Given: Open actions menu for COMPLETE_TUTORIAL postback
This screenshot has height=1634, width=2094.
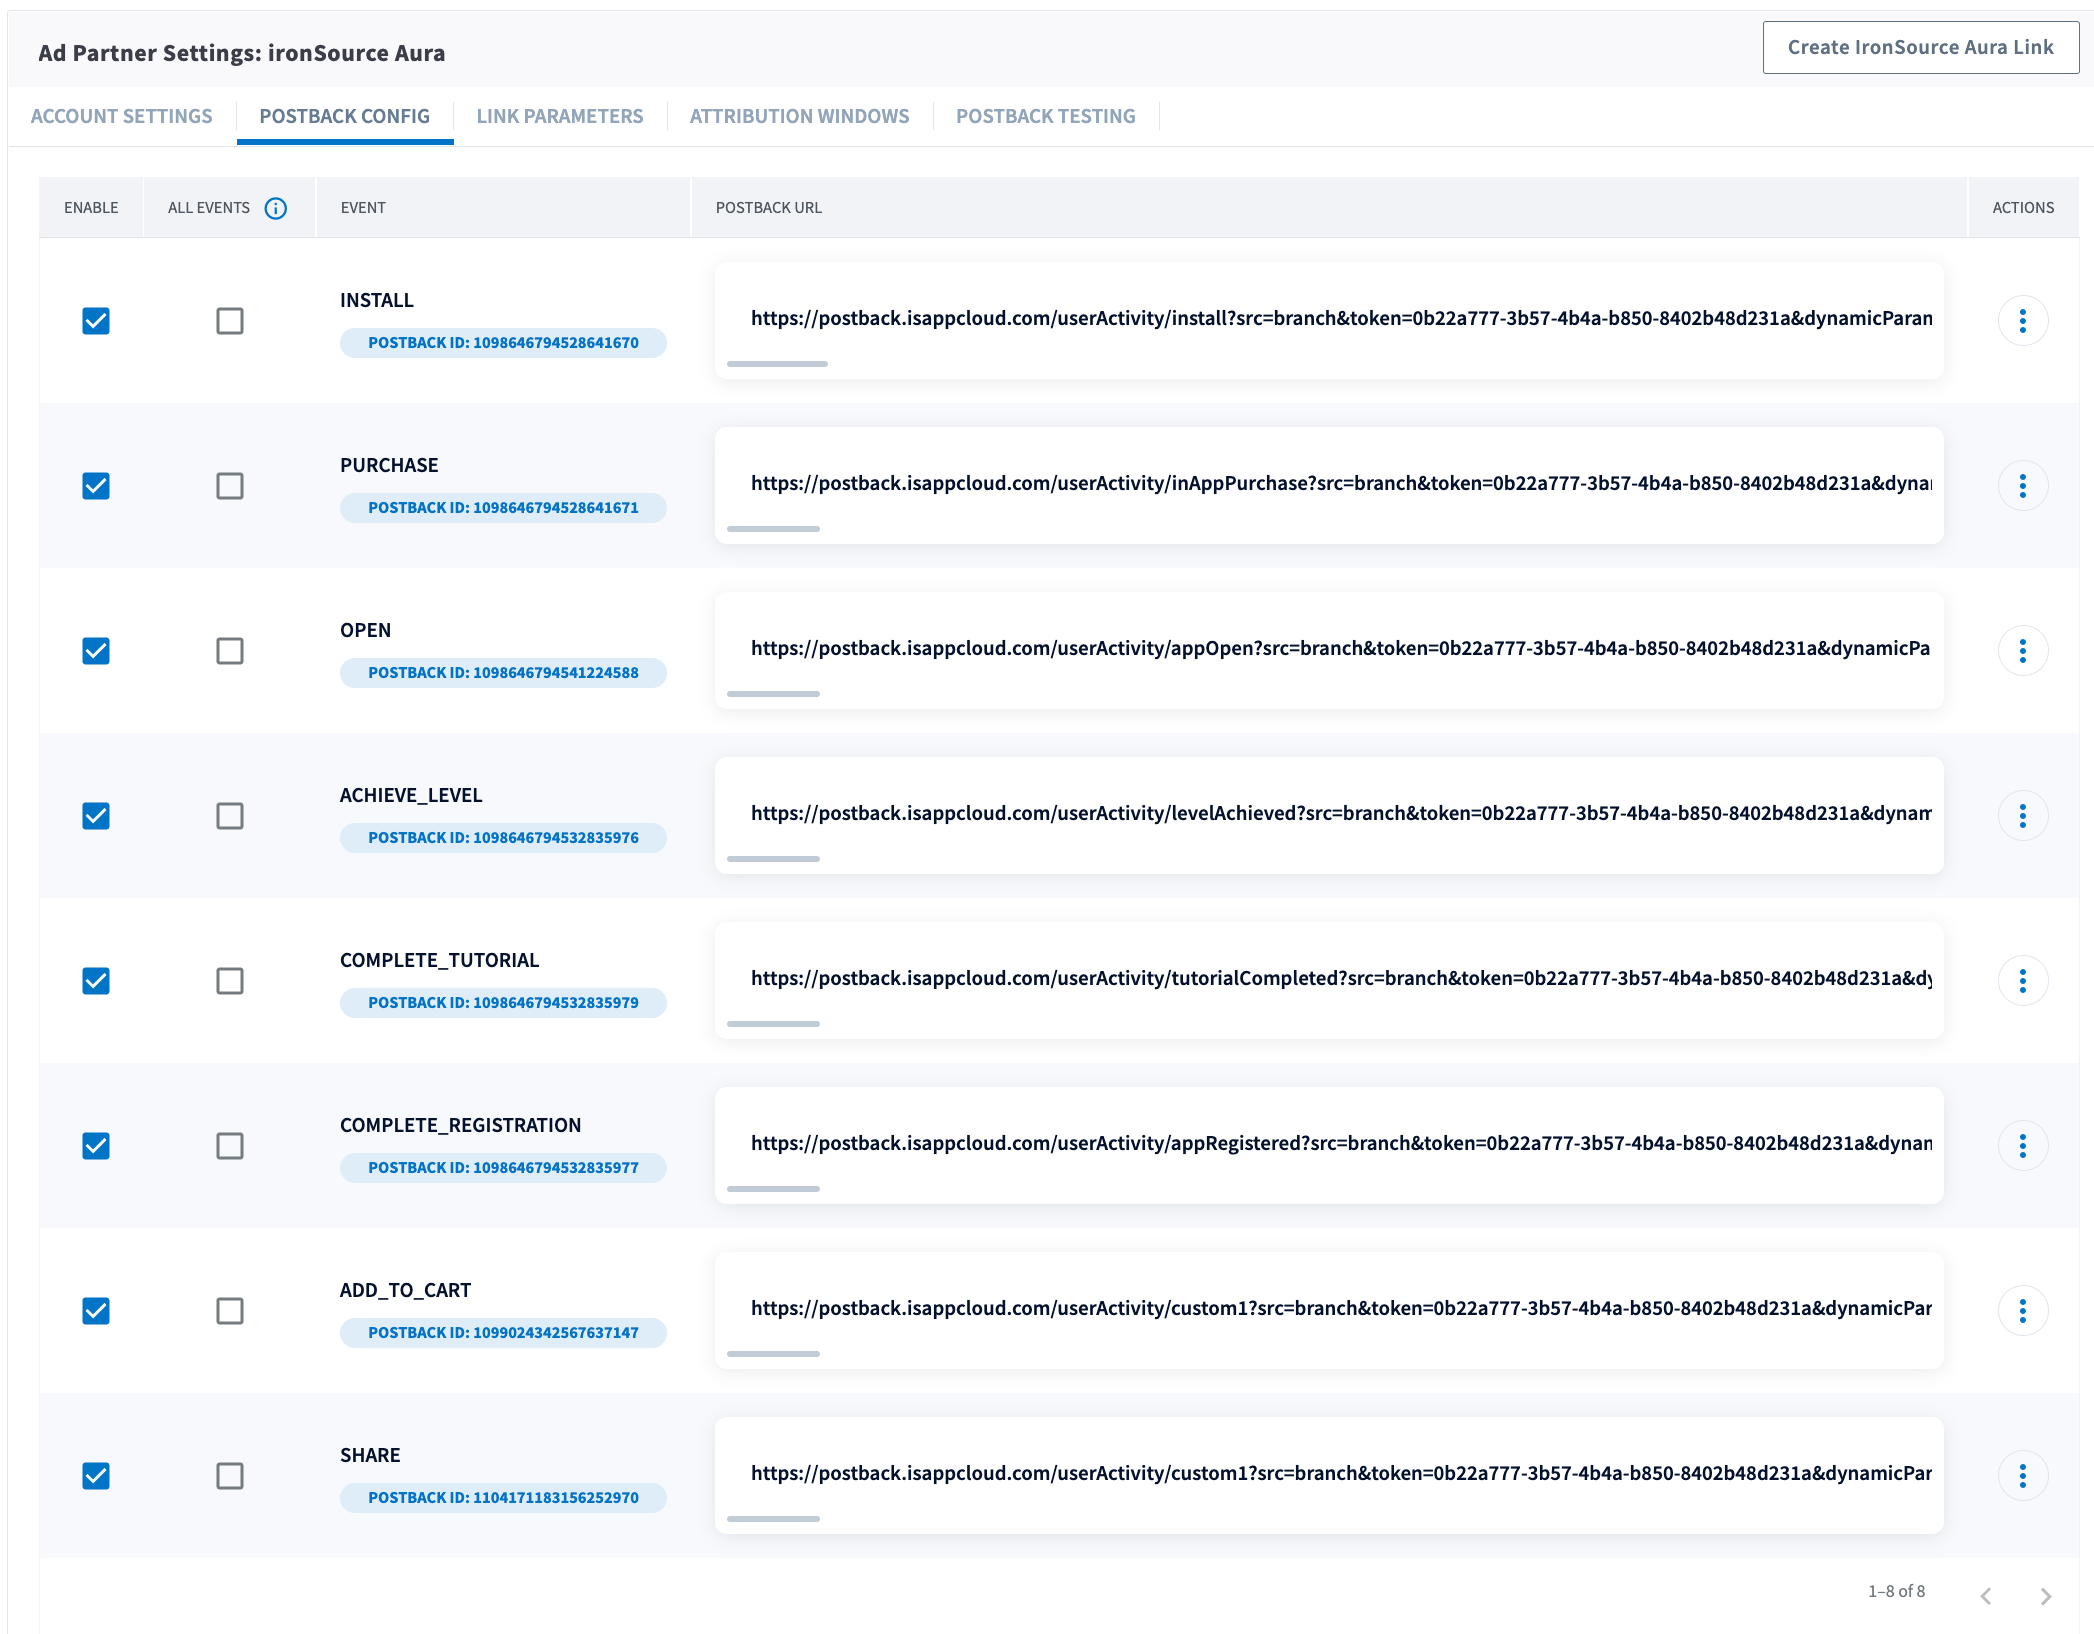Looking at the screenshot, I should [2022, 981].
